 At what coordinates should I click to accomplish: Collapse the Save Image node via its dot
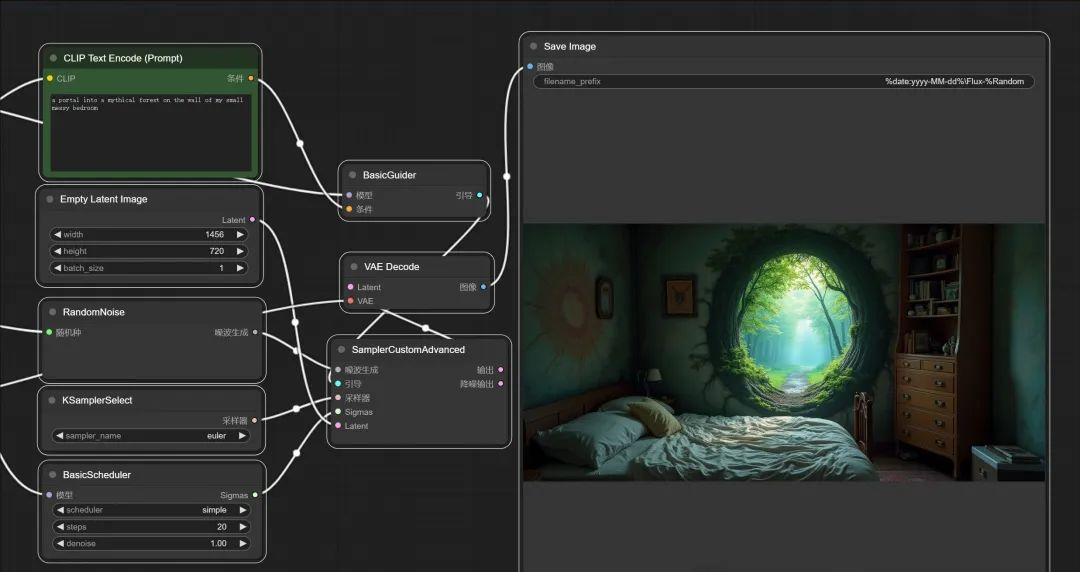point(533,46)
